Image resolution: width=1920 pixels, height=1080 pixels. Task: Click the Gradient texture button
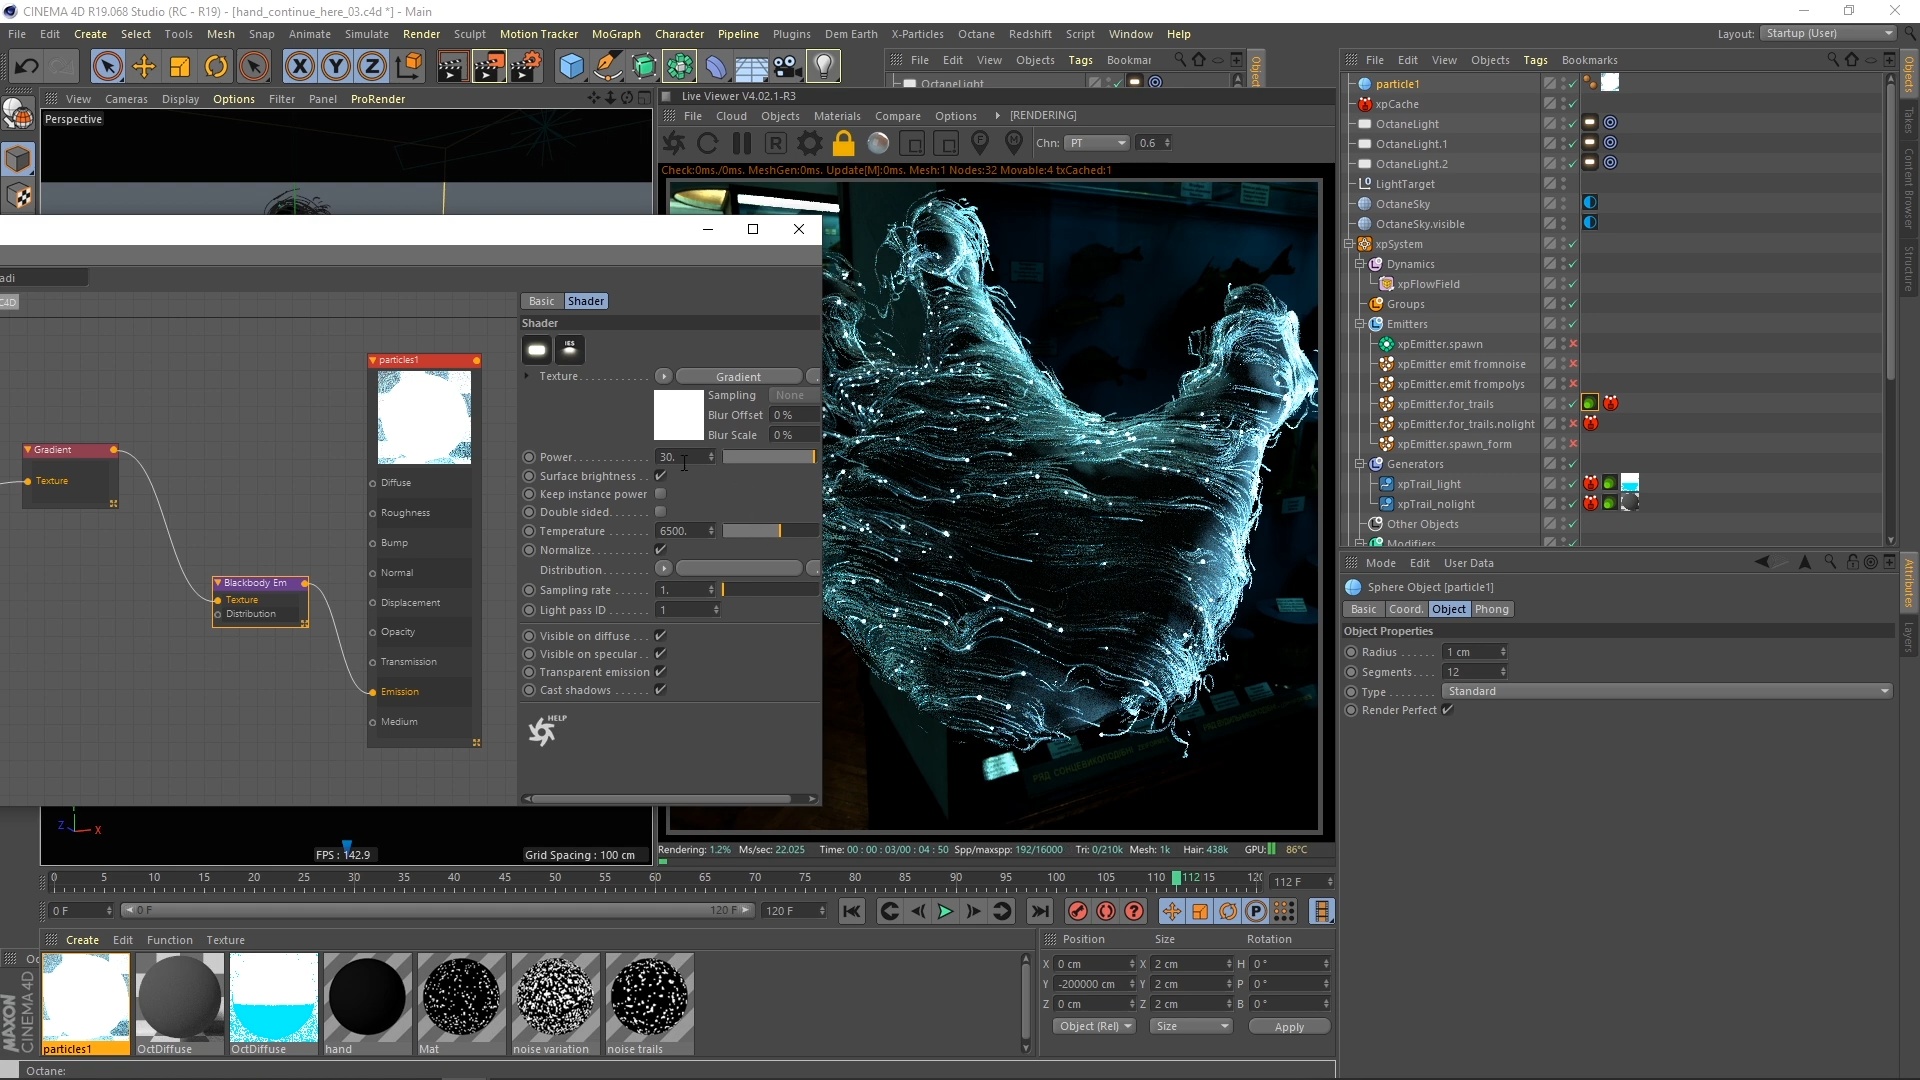[738, 377]
